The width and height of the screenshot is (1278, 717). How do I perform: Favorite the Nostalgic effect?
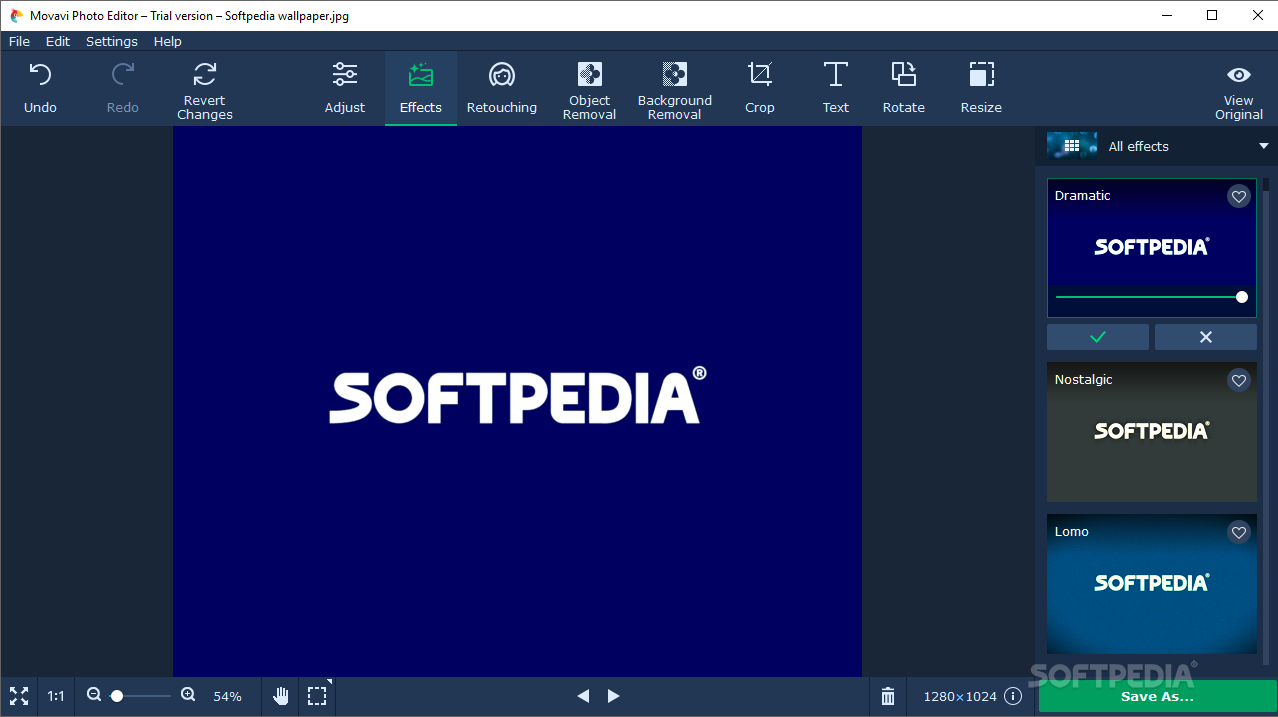click(x=1239, y=380)
